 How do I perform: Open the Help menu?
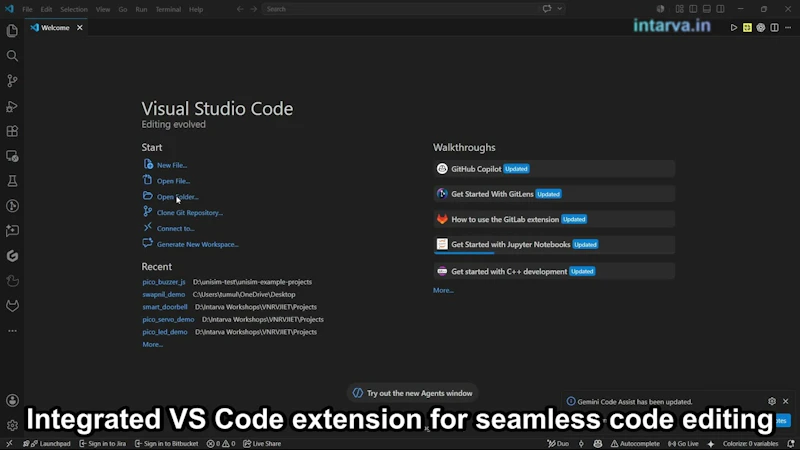(x=196, y=9)
